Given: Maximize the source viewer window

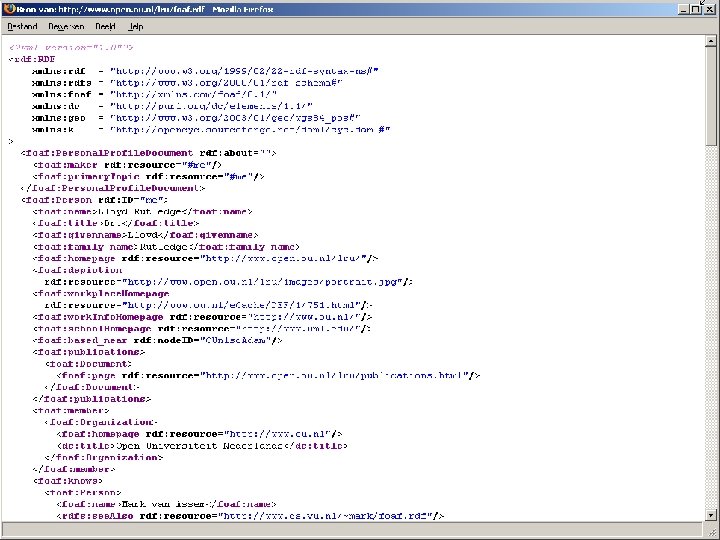Looking at the screenshot, I should click(x=696, y=9).
